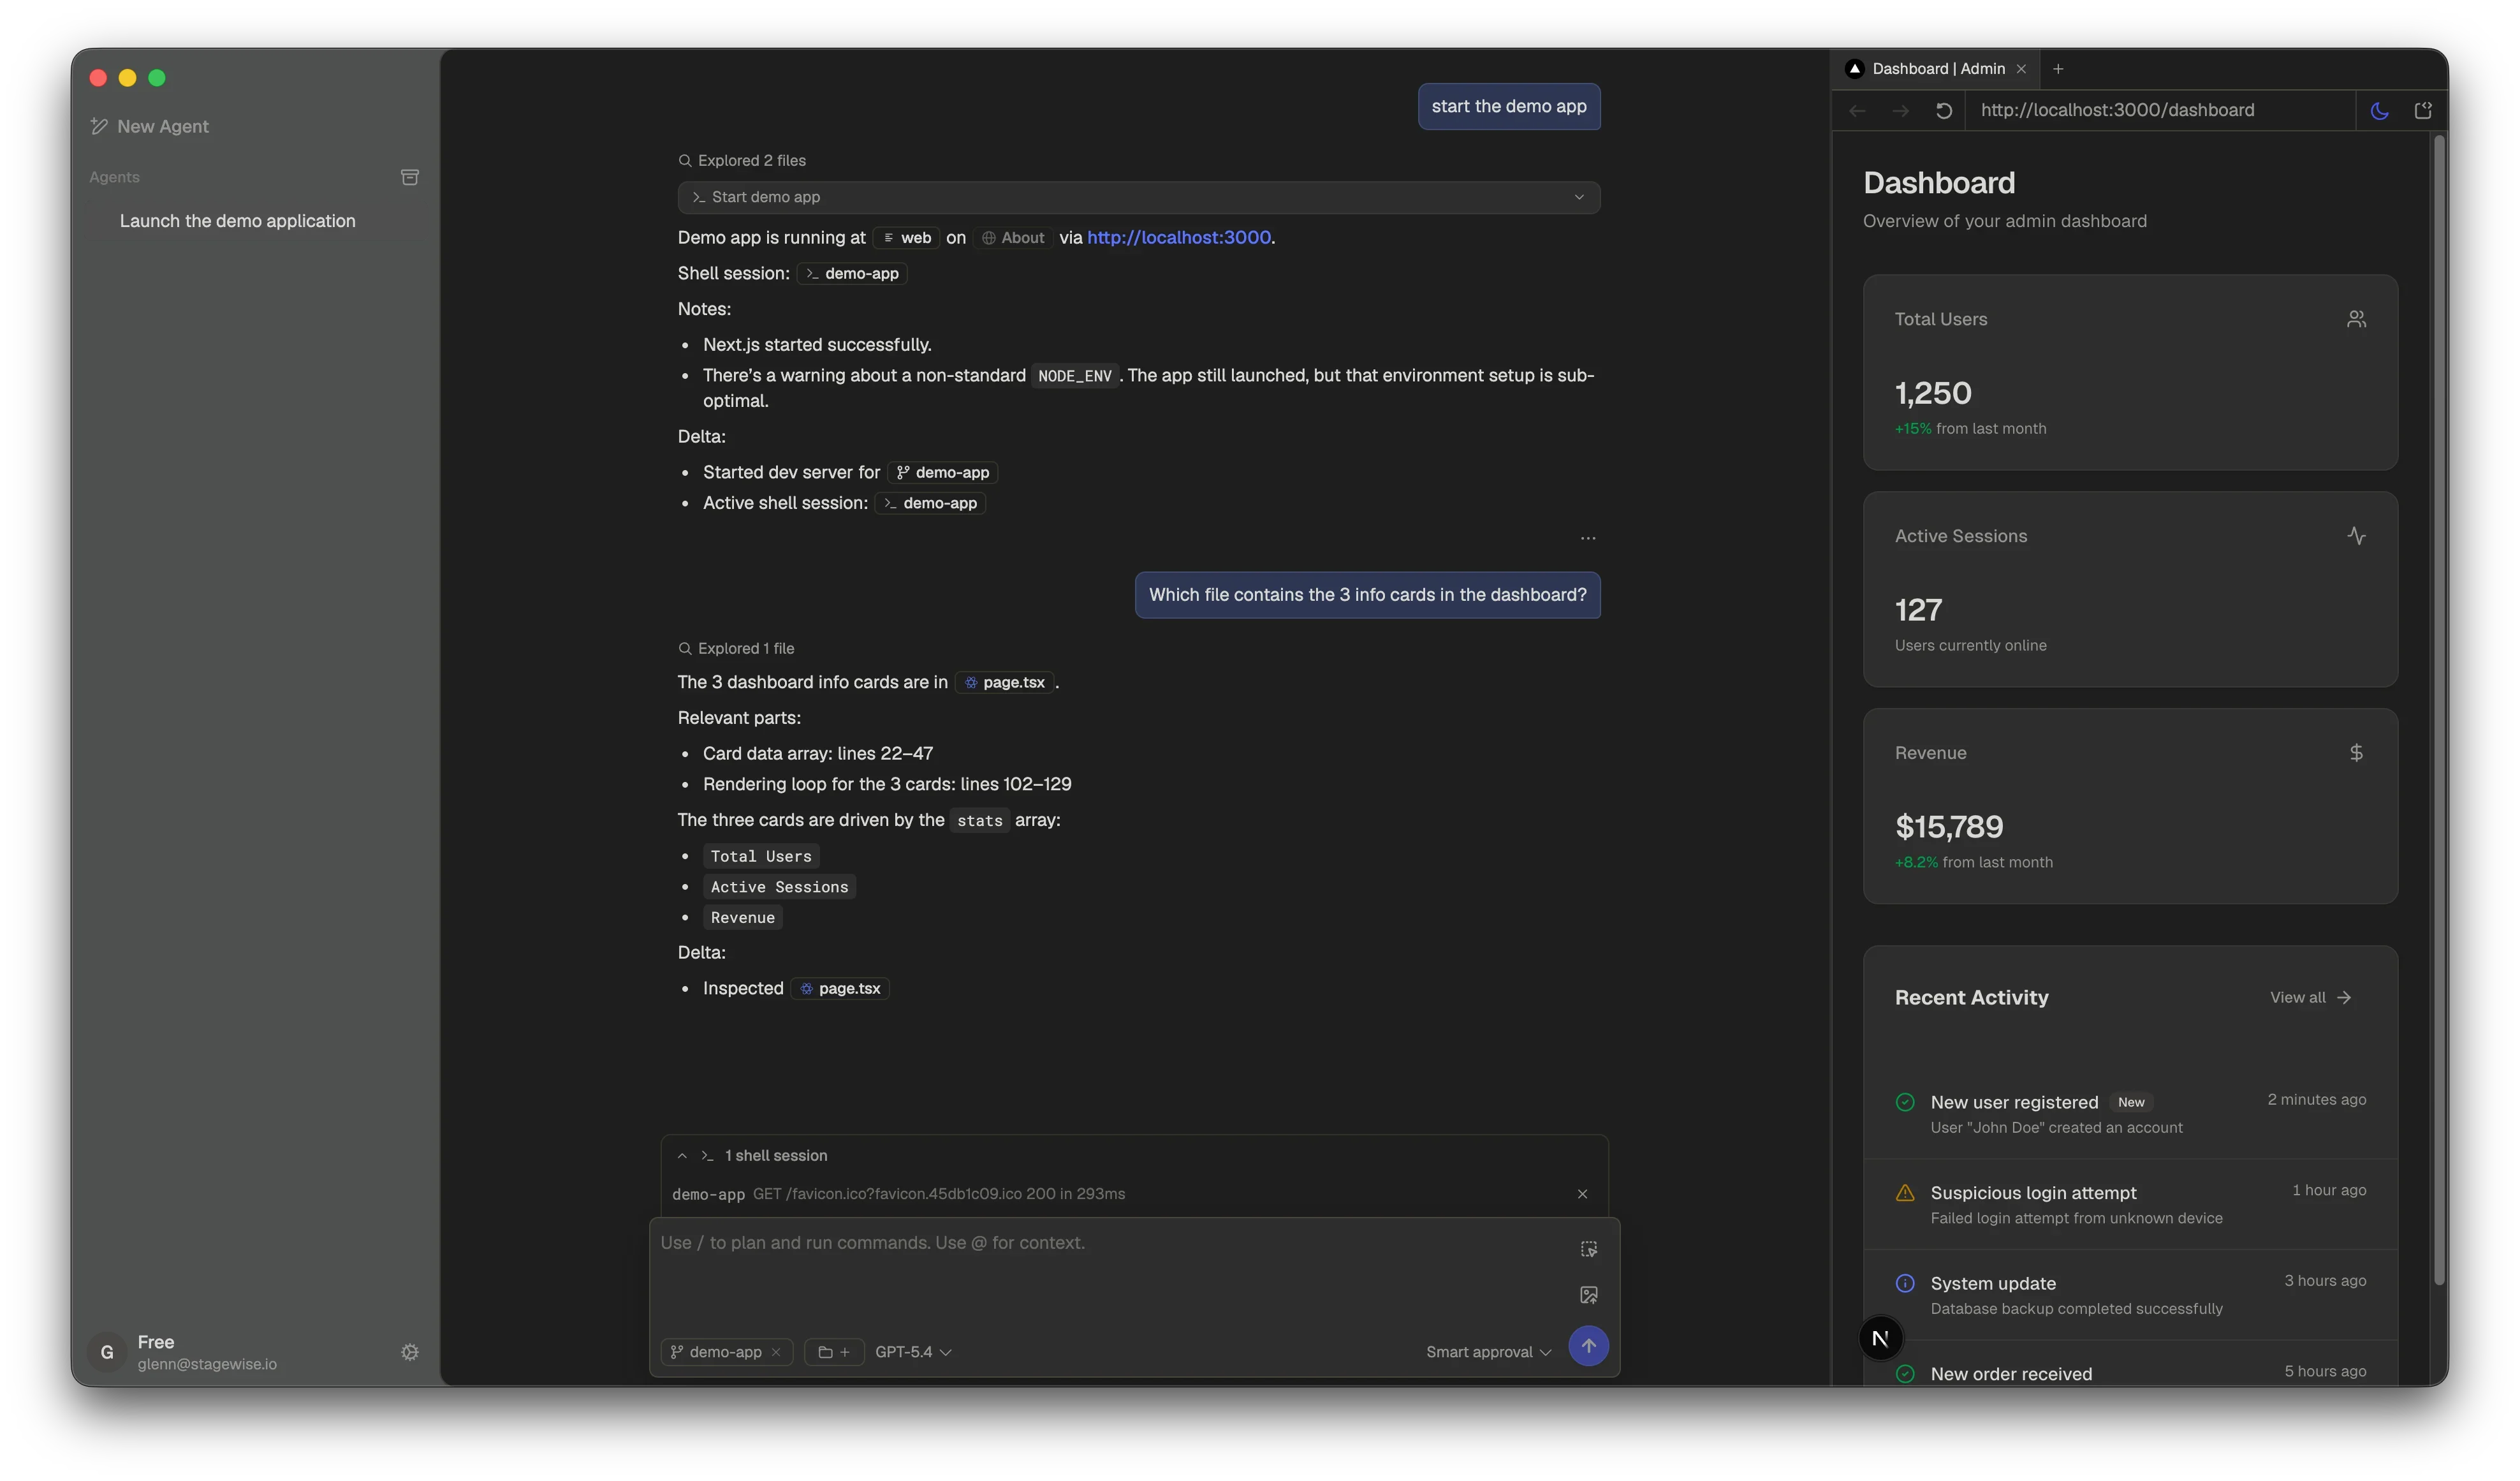Close the demo-app shell session row
The height and width of the screenshot is (1481, 2520).
tap(1582, 1194)
